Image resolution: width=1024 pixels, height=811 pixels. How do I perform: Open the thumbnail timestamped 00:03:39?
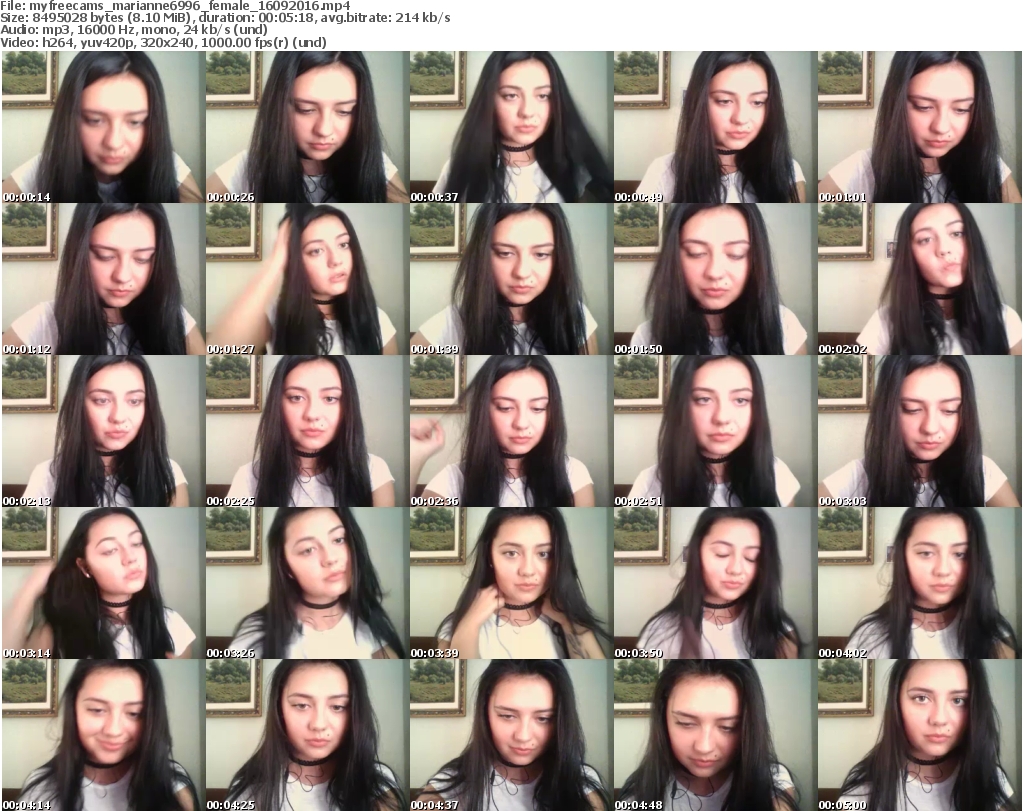511,583
